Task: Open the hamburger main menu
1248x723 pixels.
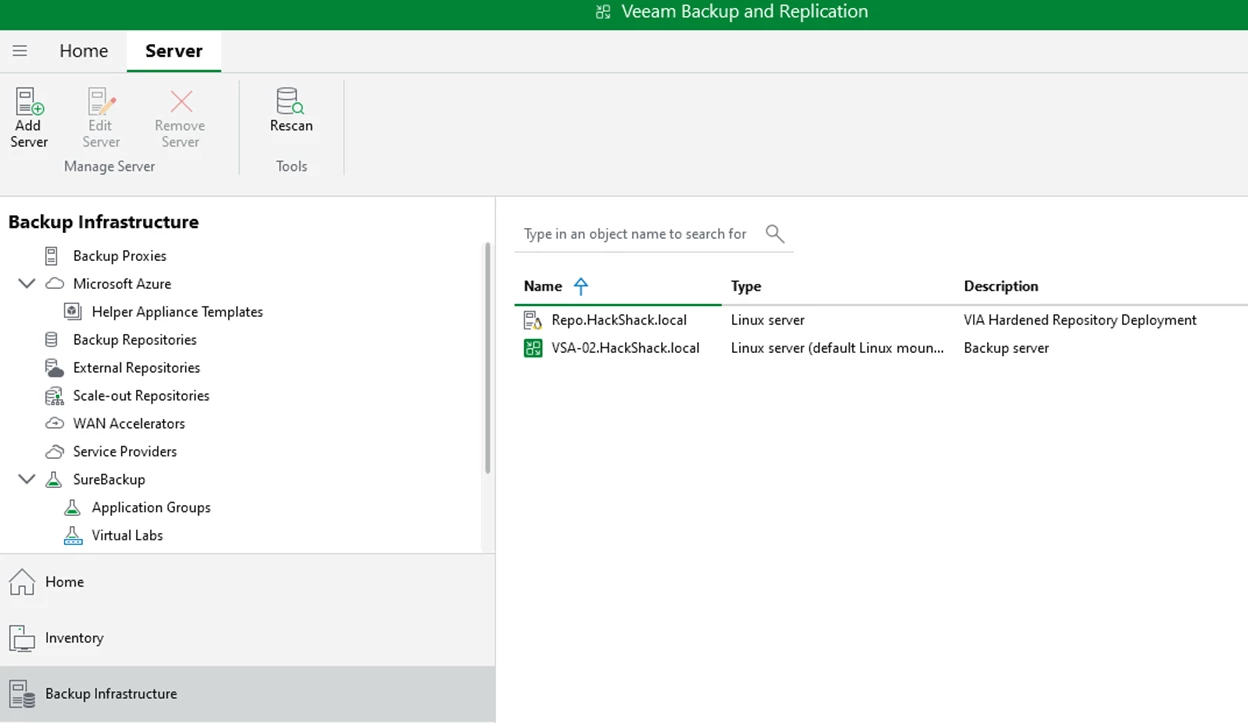Action: pyautogui.click(x=20, y=51)
